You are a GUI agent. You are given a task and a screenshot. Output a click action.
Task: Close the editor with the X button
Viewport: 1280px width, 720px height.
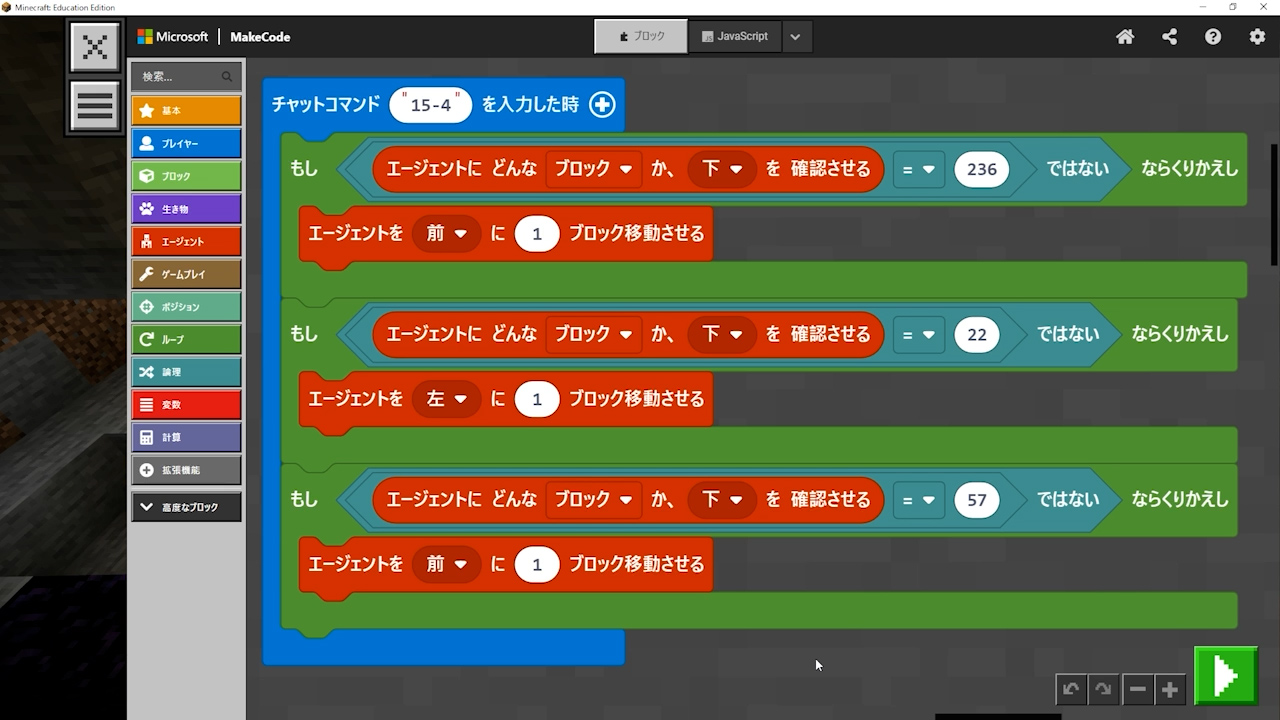point(95,47)
